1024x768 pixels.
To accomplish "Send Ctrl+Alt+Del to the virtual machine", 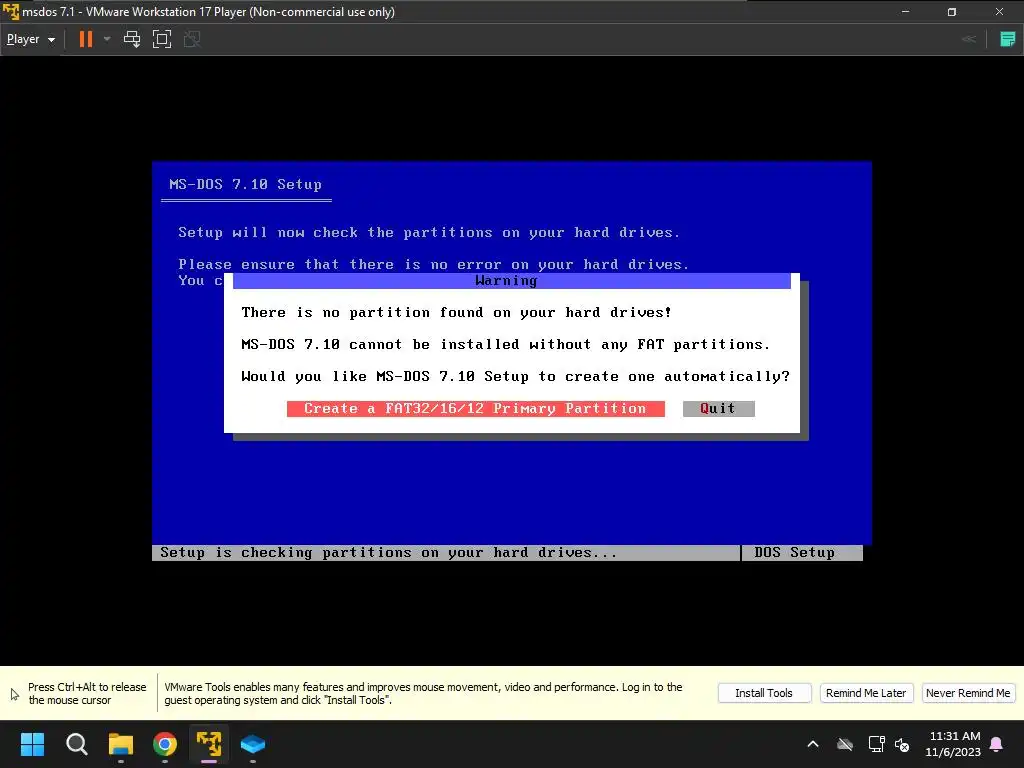I will [x=132, y=39].
